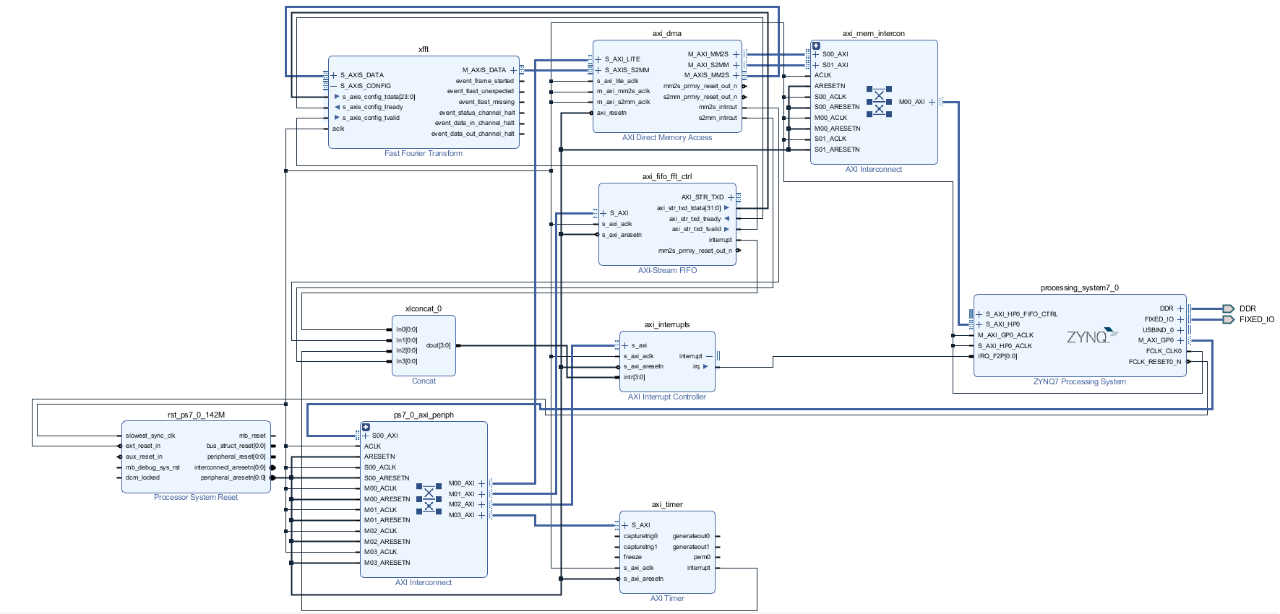Expand M_AXIS_MM2S interface on axi_dma
Viewport: 1280px width, 614px height.
click(736, 75)
